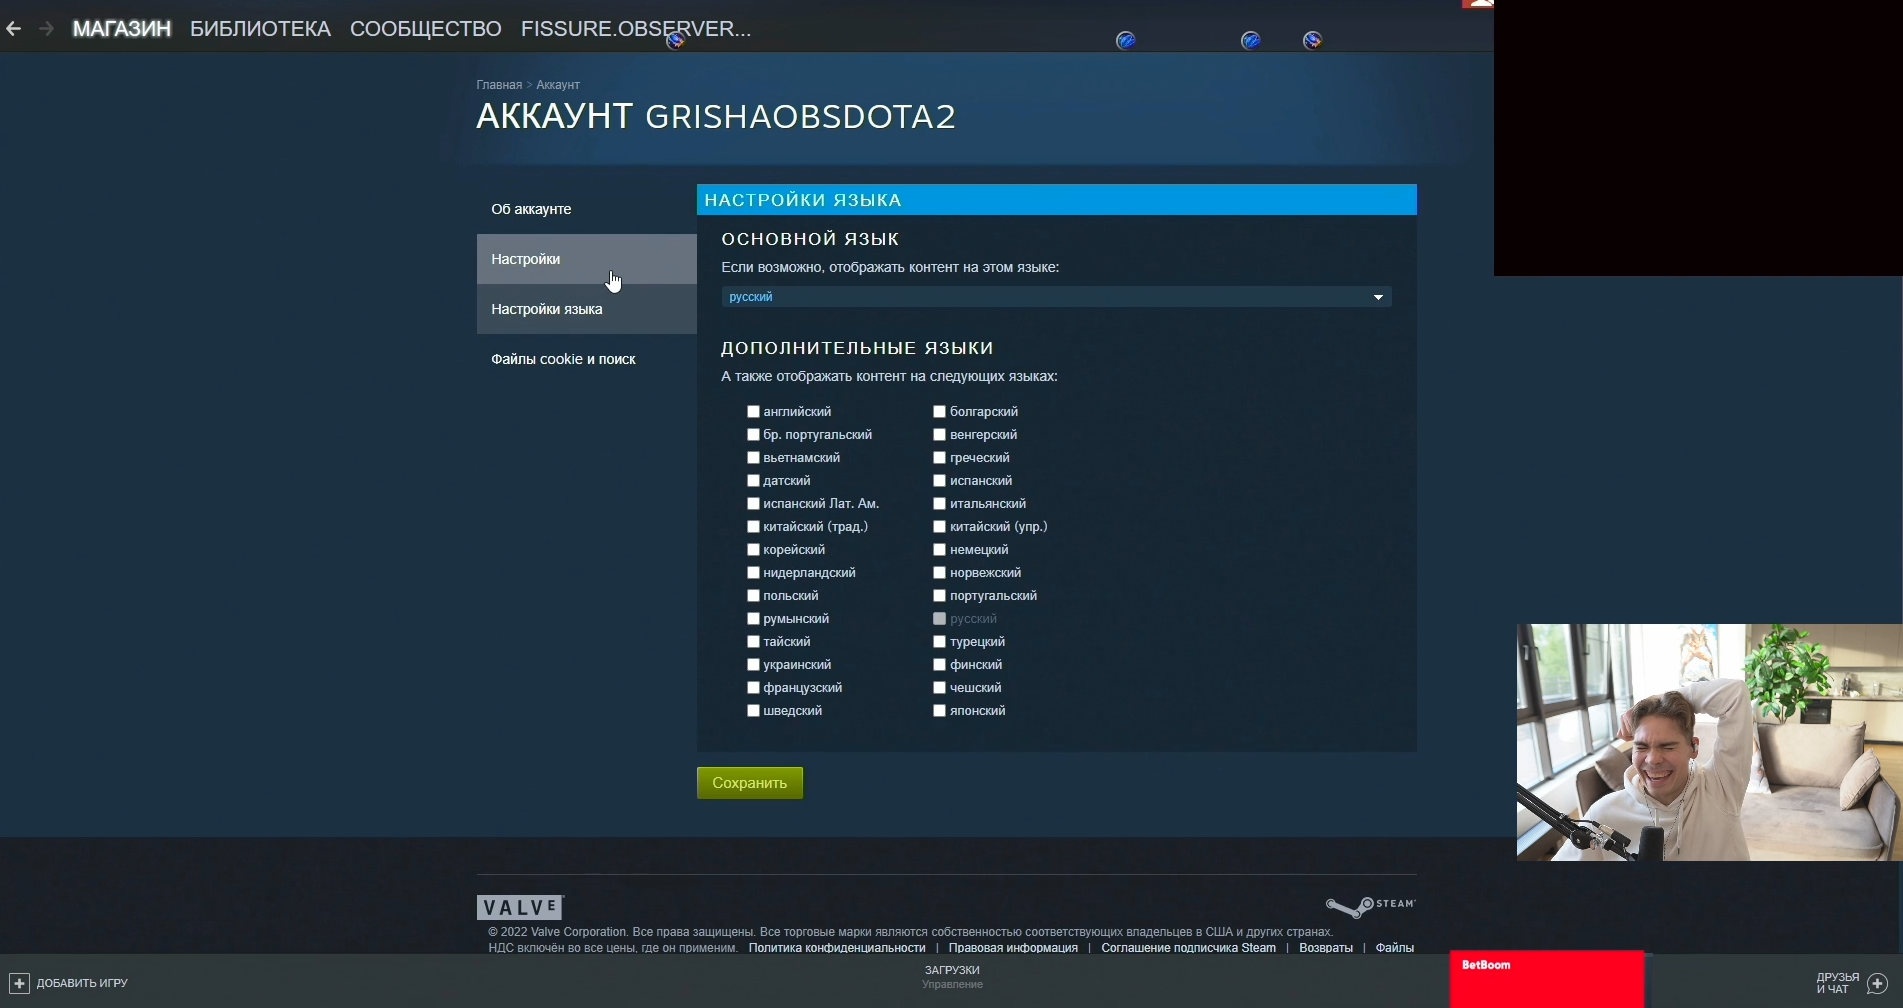This screenshot has height=1008, width=1903.
Task: Open БИБЛИОТЕКА library menu
Action: pyautogui.click(x=260, y=29)
